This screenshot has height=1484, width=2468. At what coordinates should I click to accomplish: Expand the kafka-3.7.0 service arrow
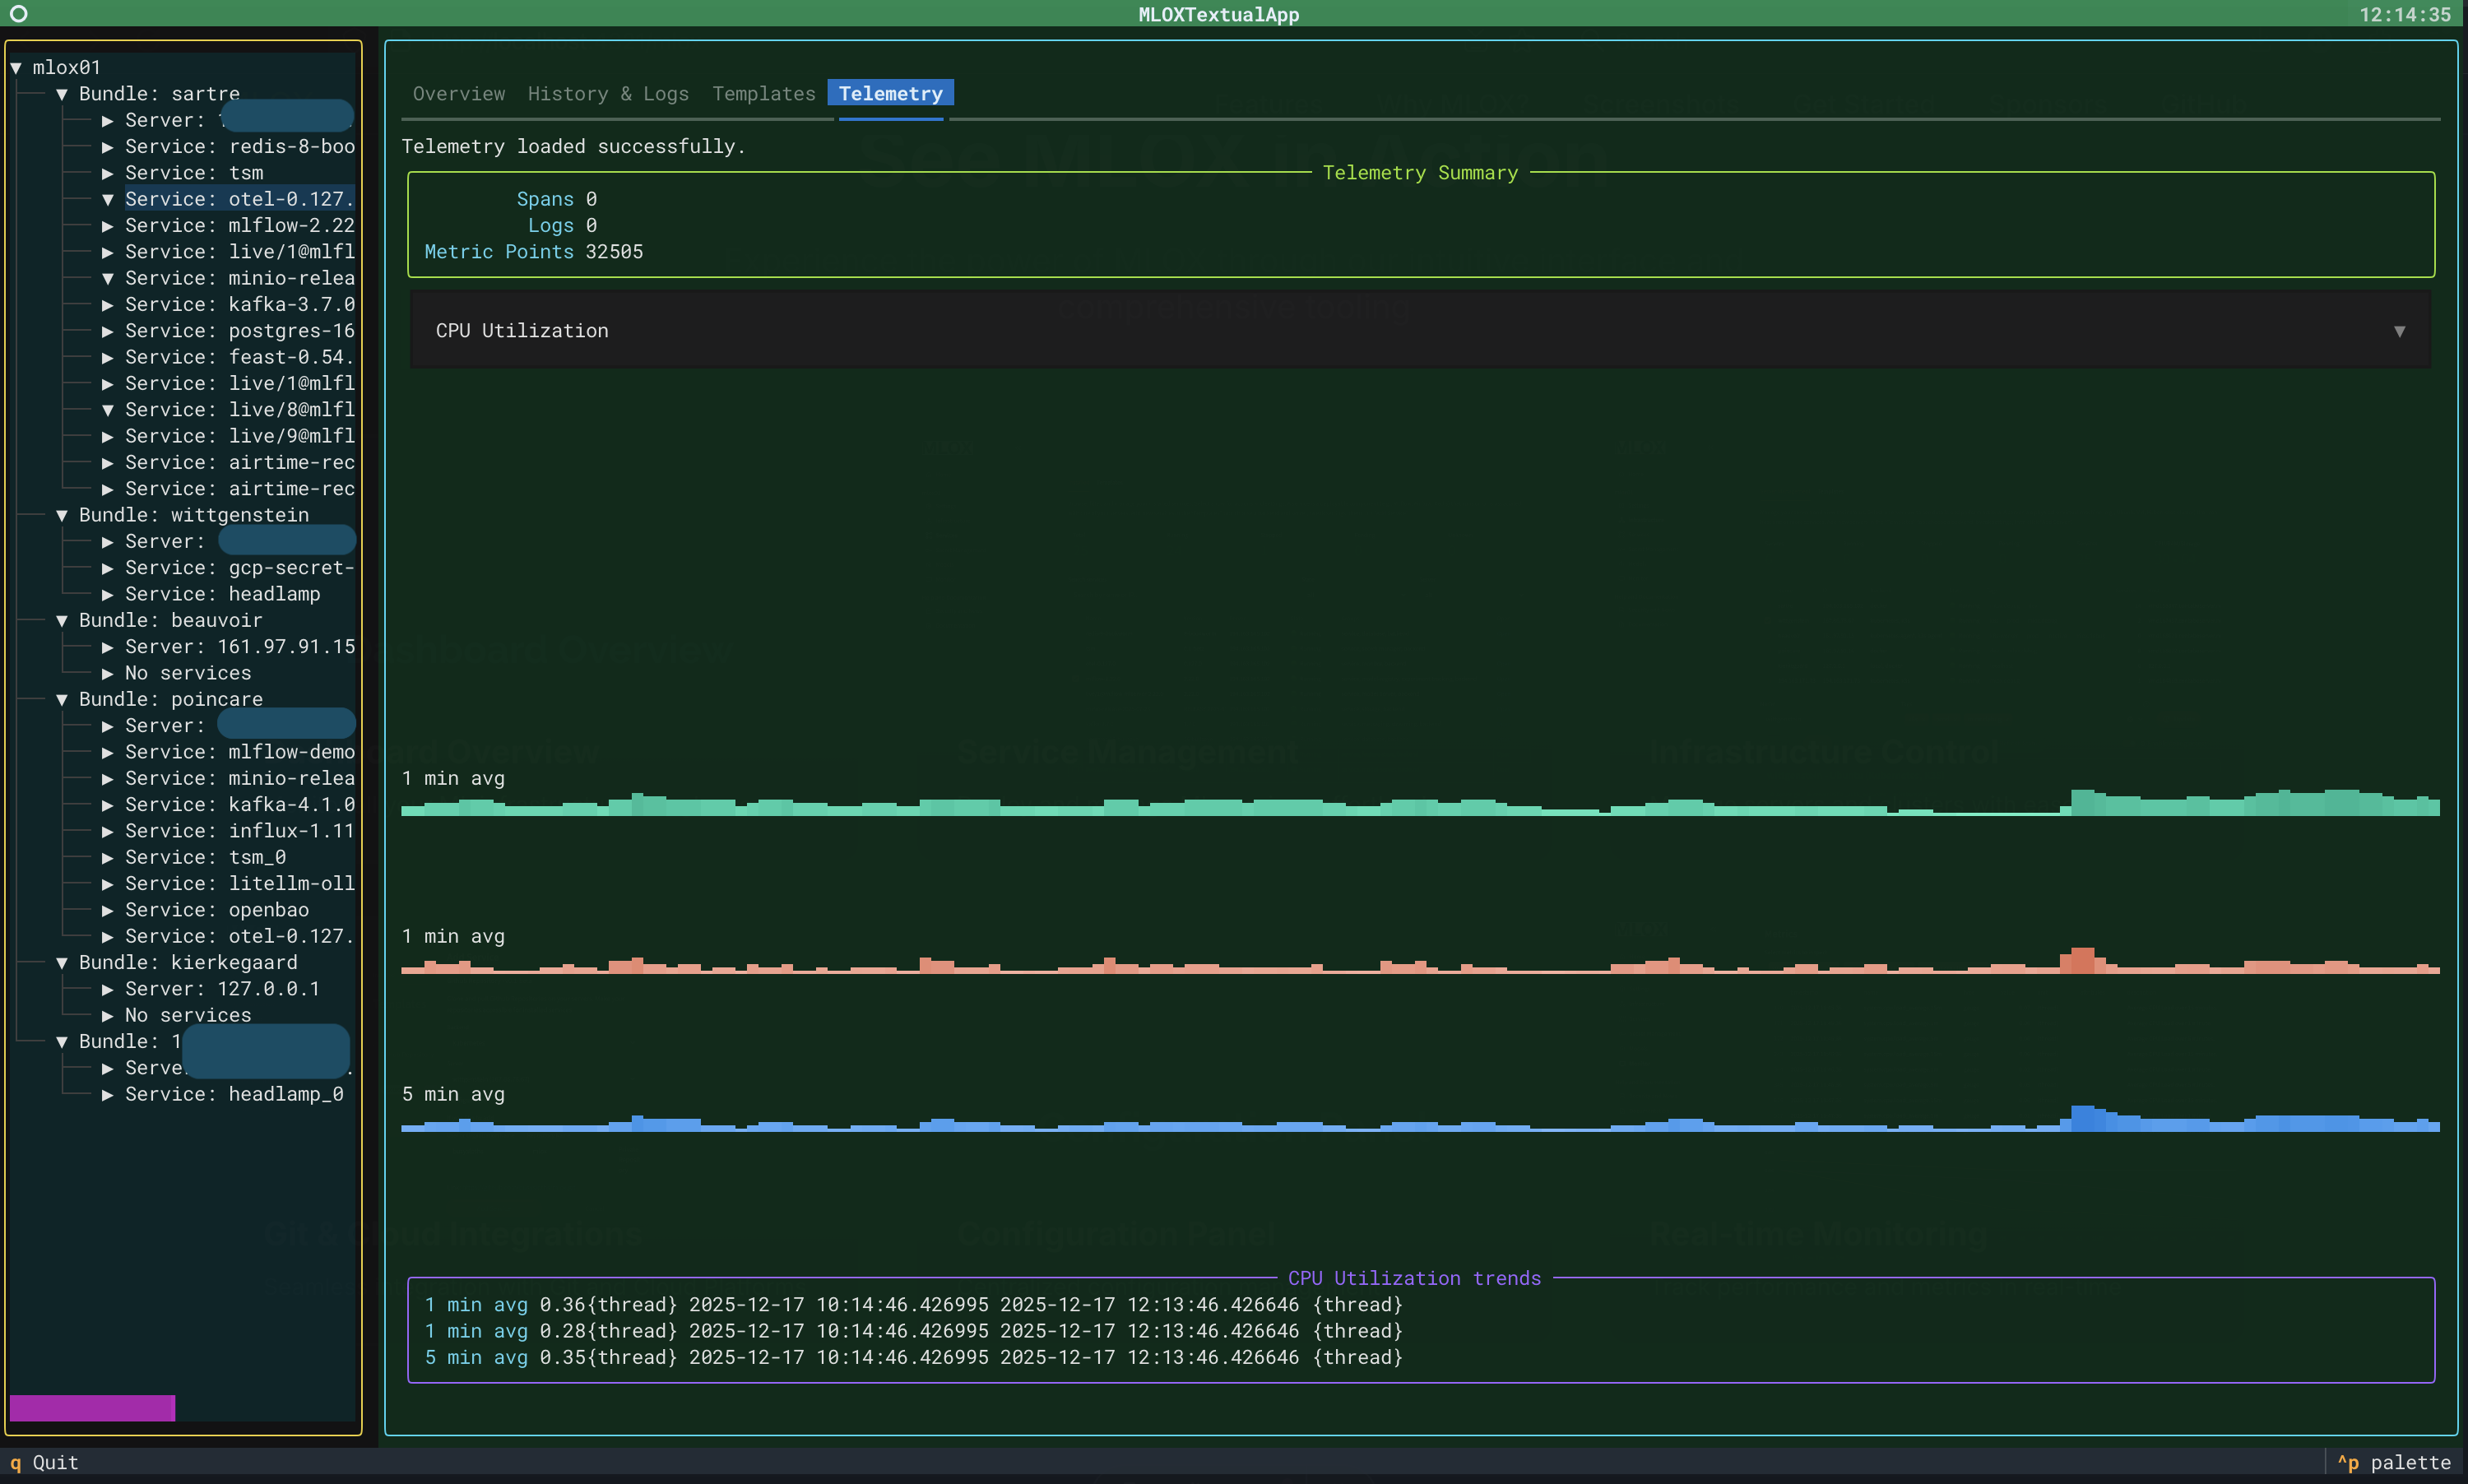107,305
